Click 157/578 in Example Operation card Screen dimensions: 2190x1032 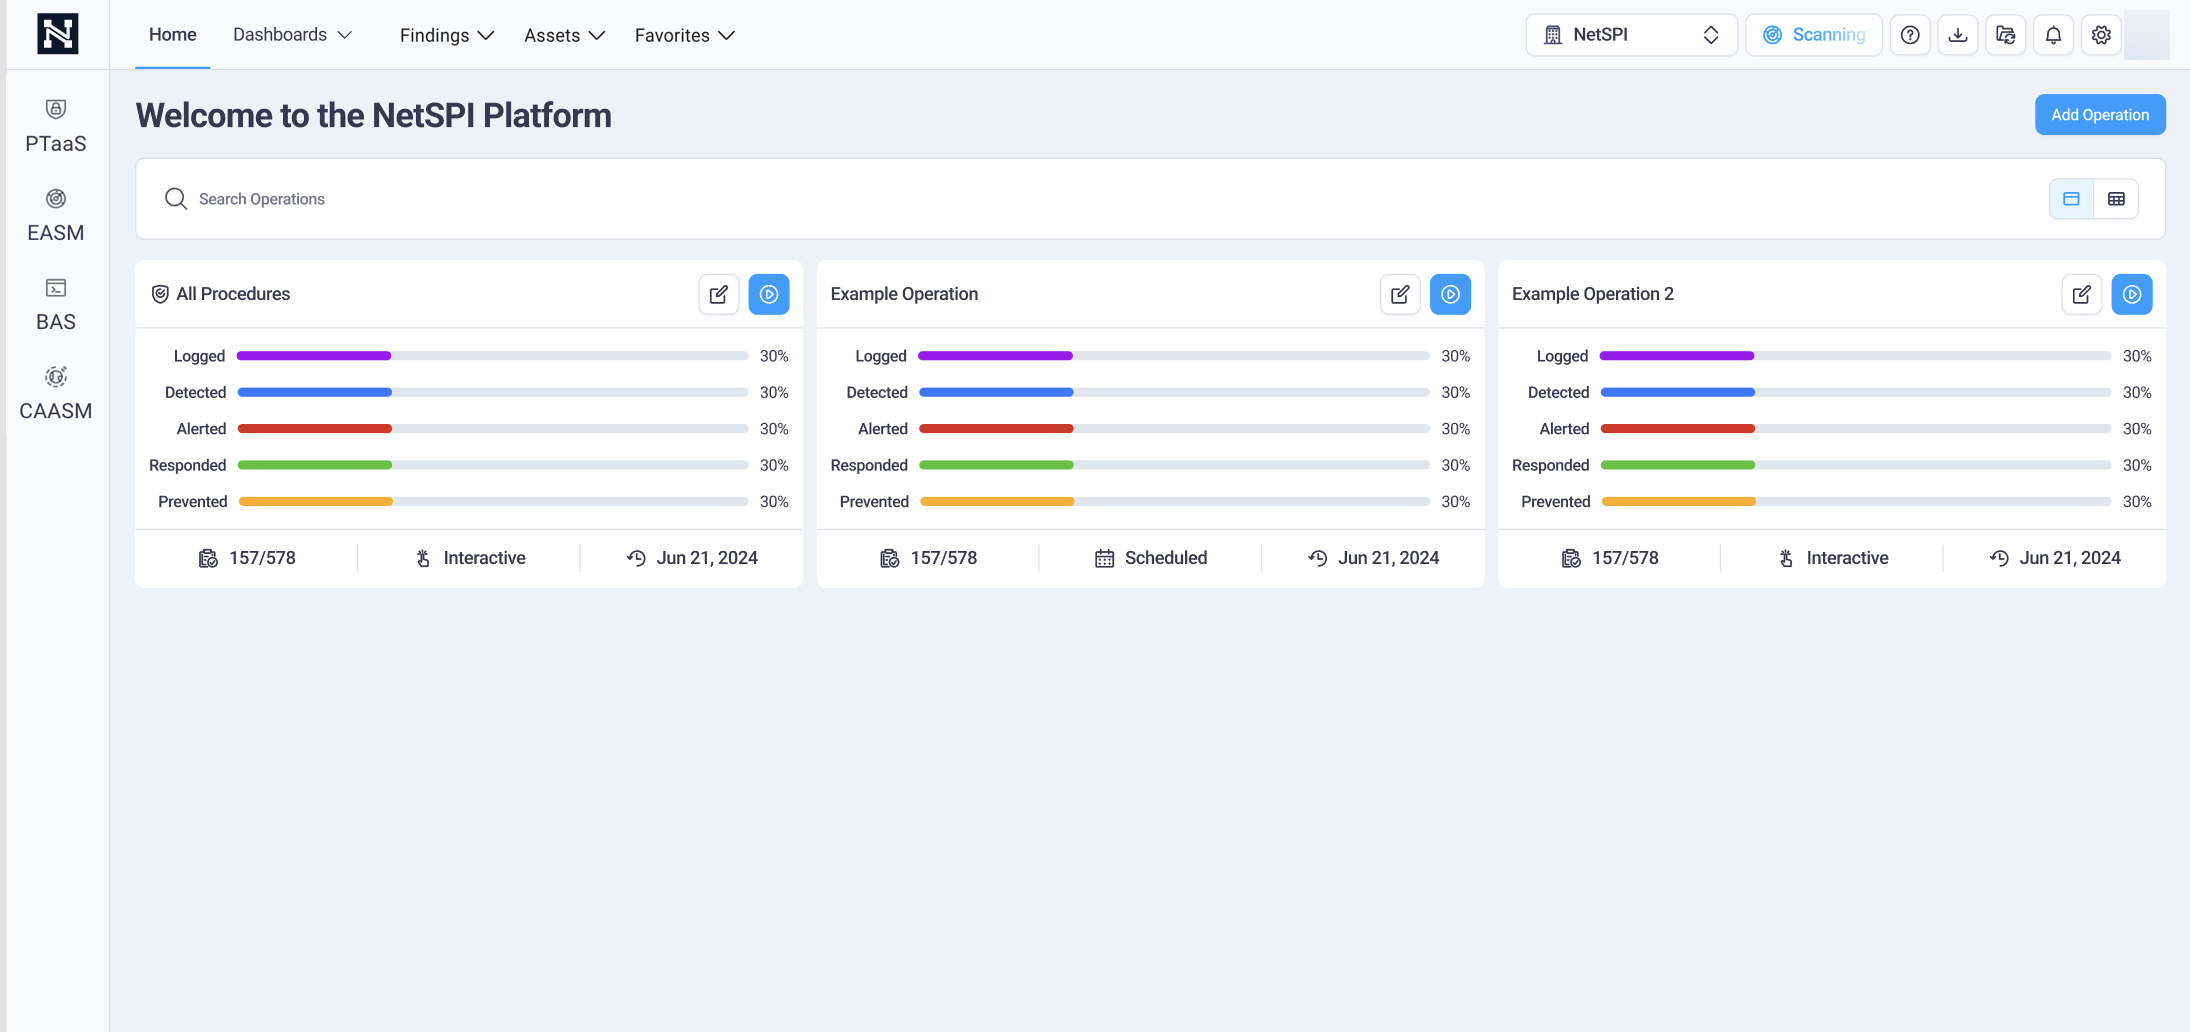[x=944, y=558]
